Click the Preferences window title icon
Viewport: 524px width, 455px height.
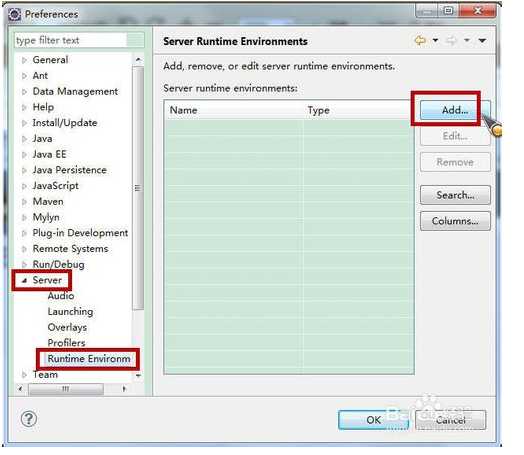point(15,14)
